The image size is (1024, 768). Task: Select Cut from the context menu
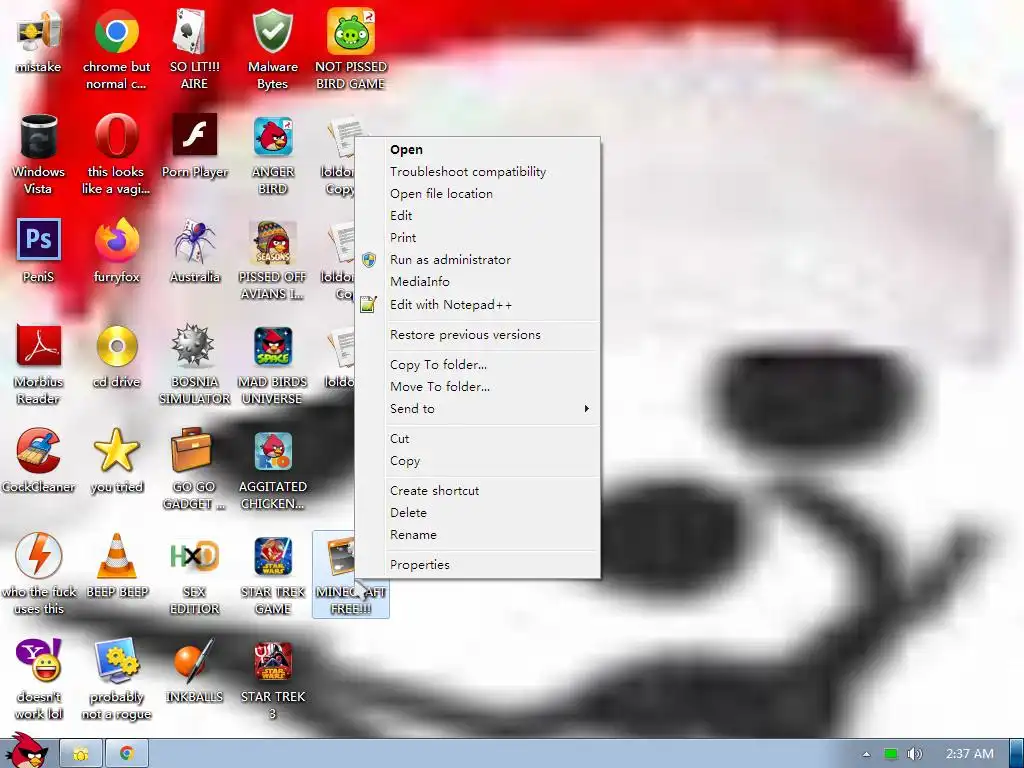tap(478, 439)
